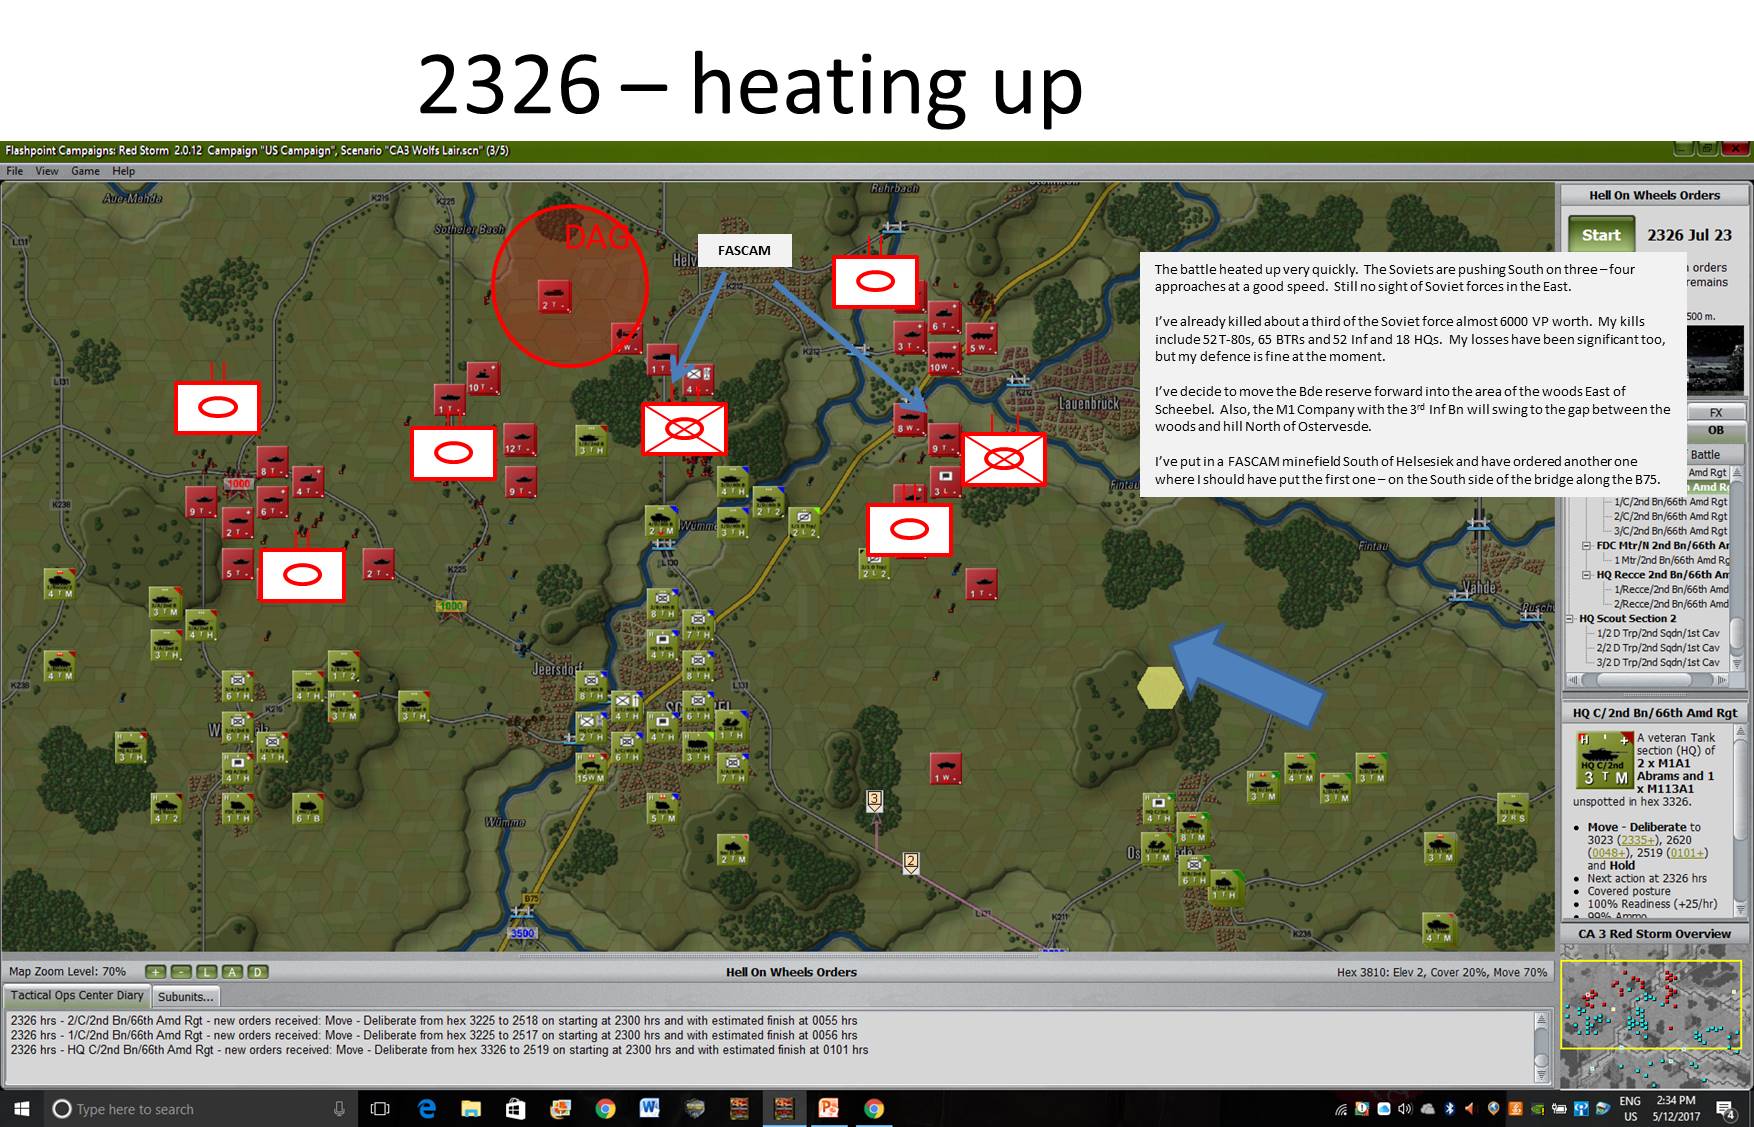The image size is (1754, 1127).
Task: Select 1 Mtr/2nd Bn/66th Amd Rgt tree row
Action: (1672, 560)
